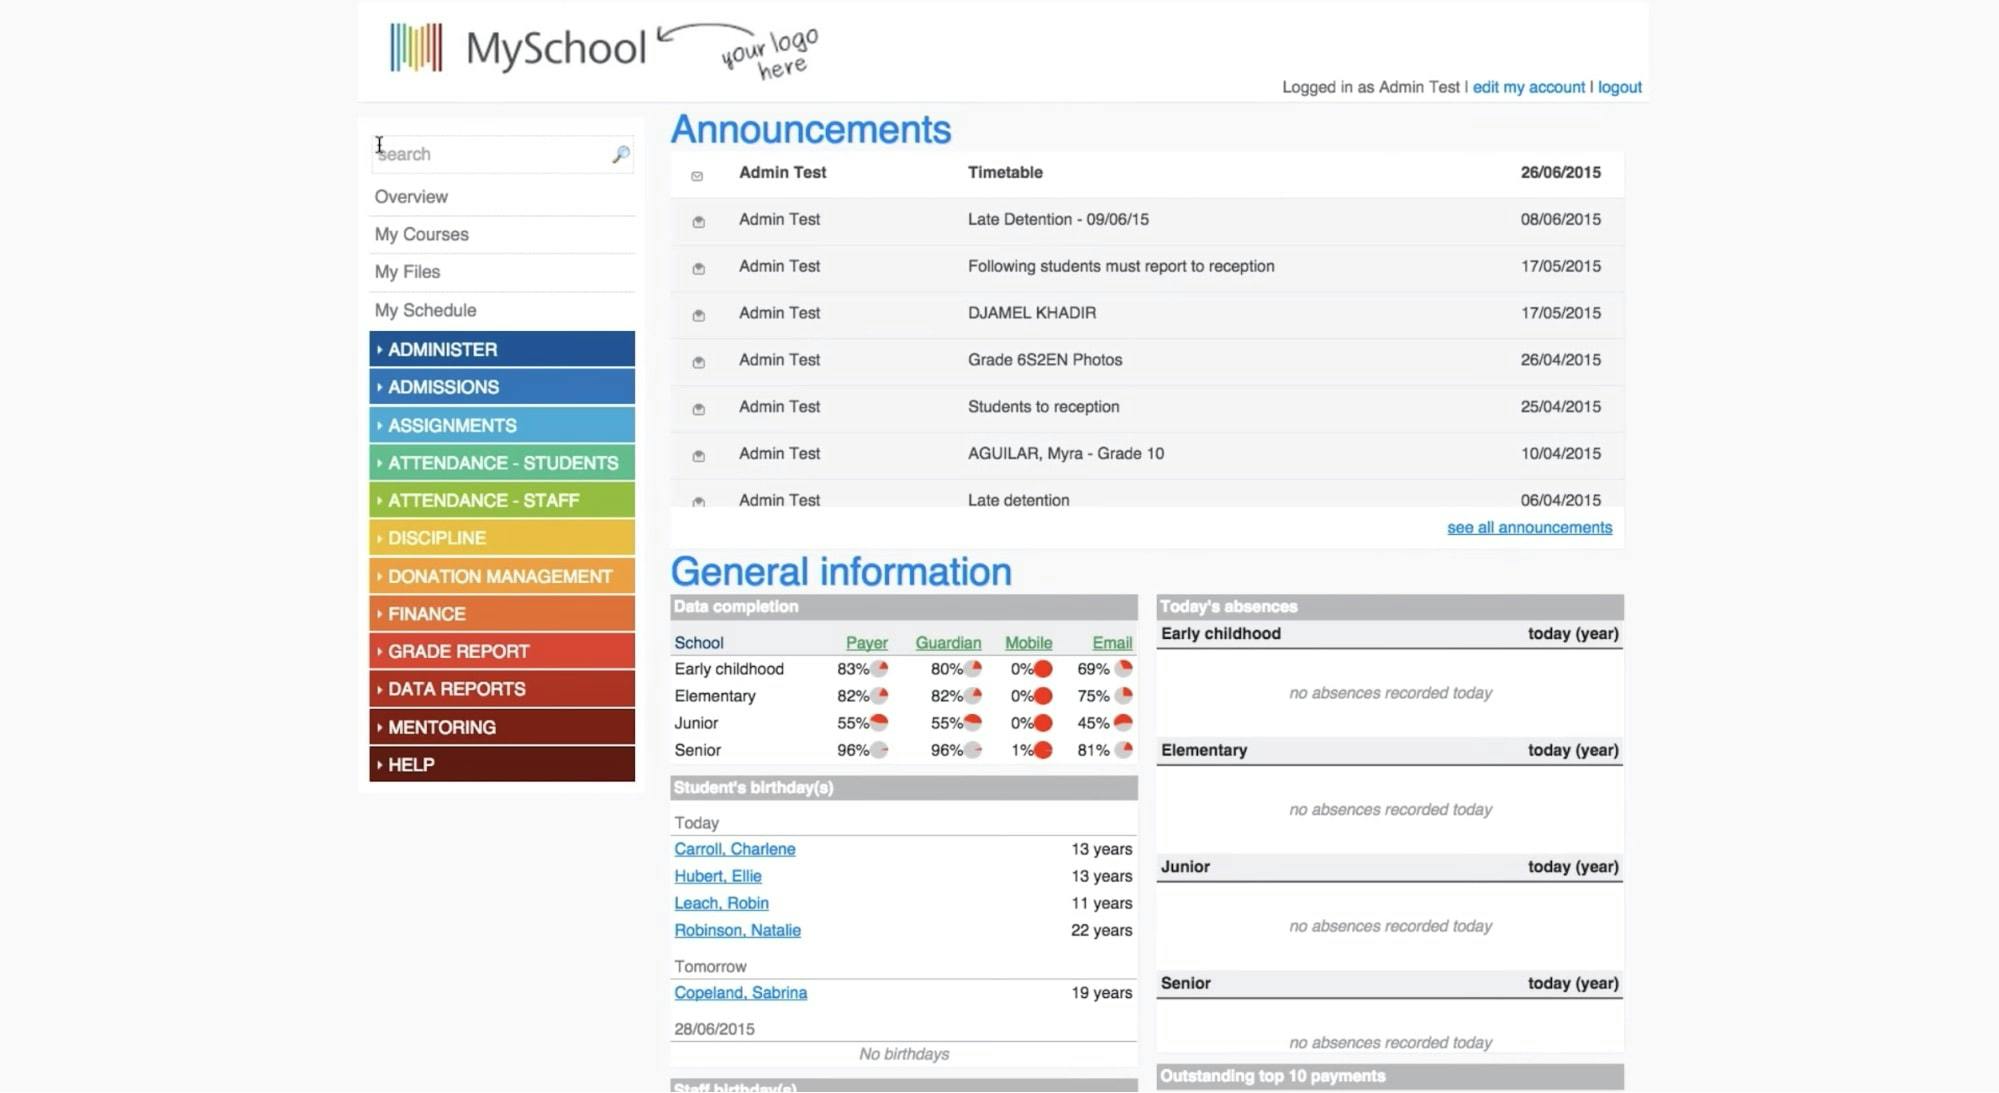Open envelope icon for AGUILAR, Myra announcement
This screenshot has width=1999, height=1093.
coord(698,456)
